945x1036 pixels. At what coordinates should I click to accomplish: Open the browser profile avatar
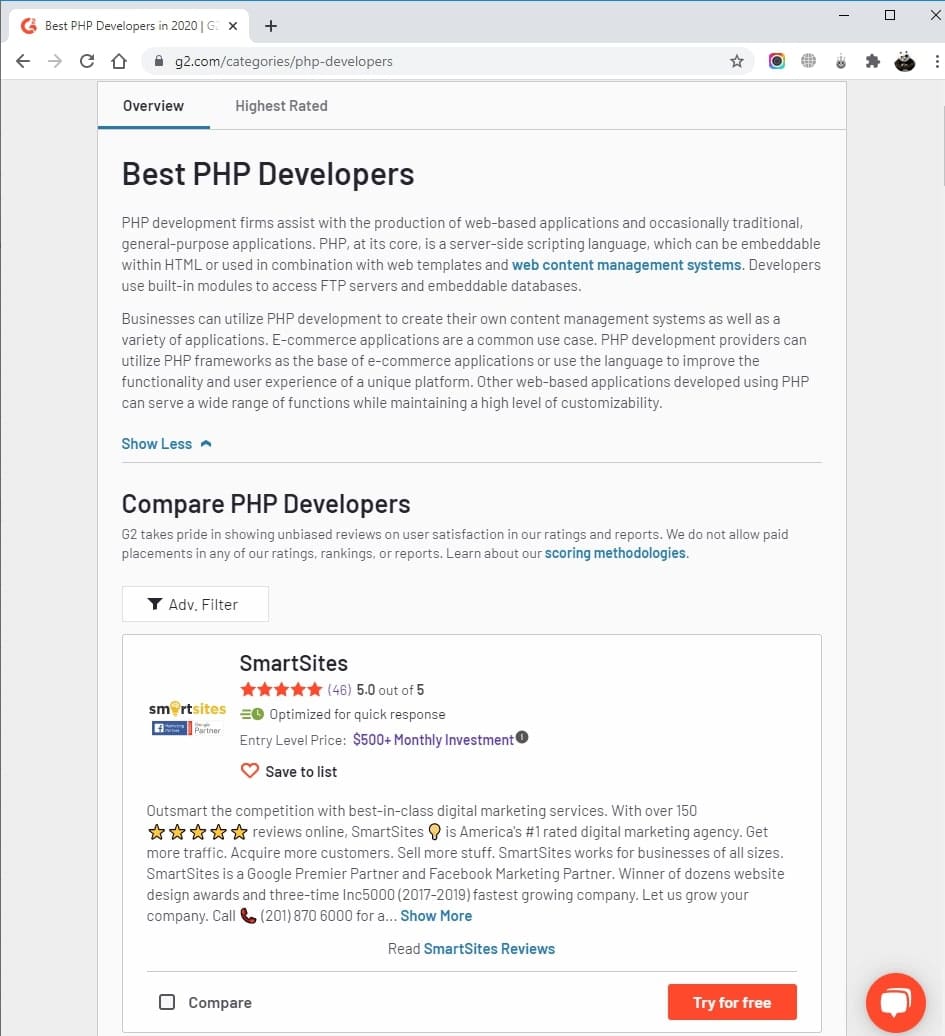[x=905, y=61]
